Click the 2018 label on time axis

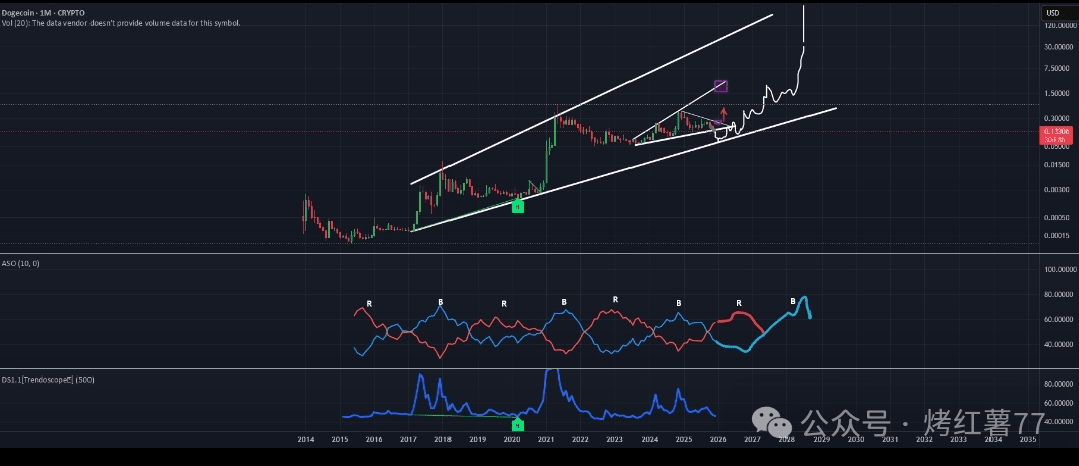click(442, 439)
